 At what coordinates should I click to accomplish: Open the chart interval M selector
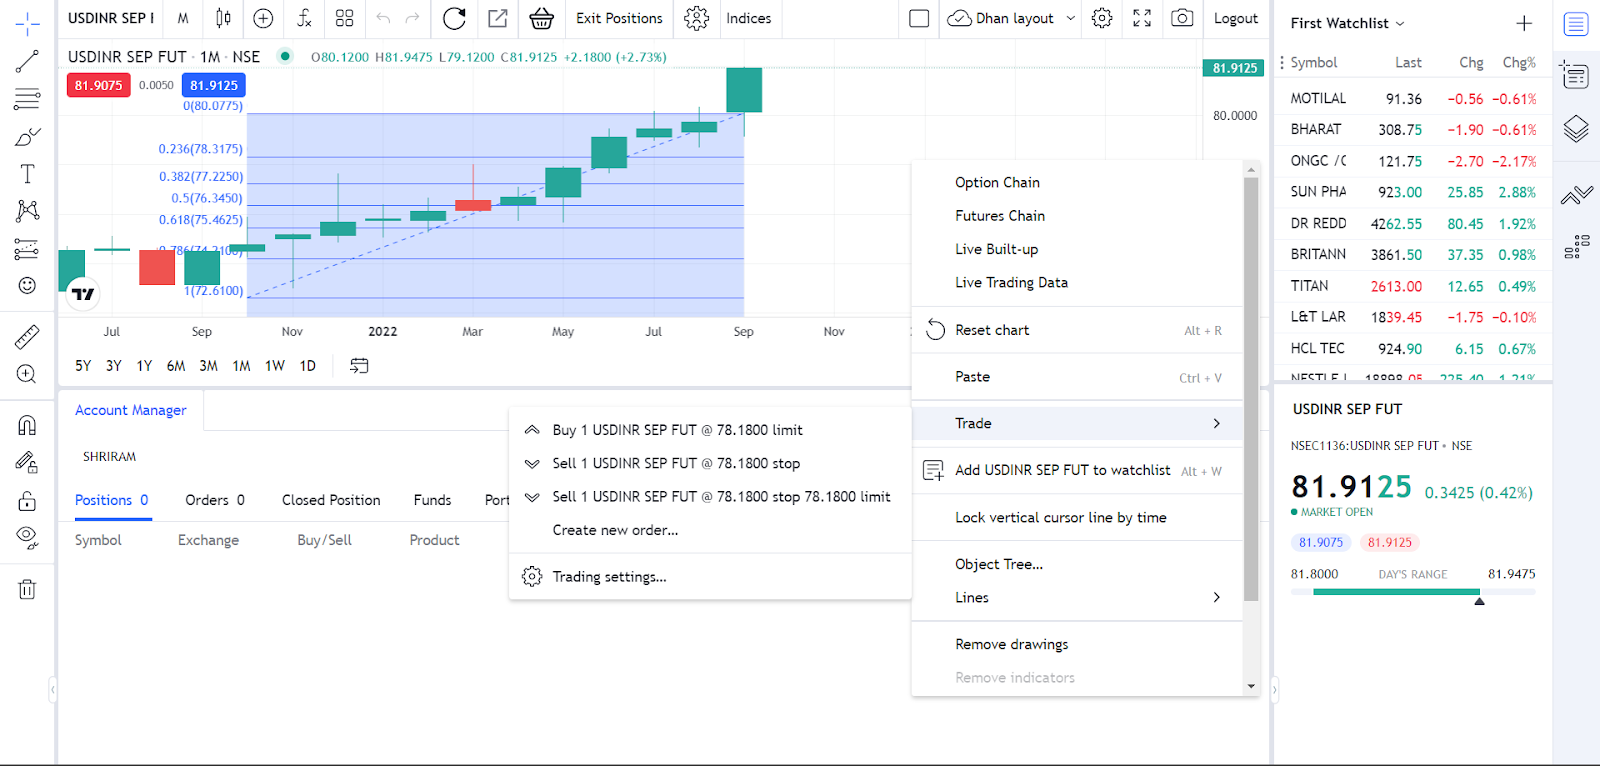tap(183, 18)
